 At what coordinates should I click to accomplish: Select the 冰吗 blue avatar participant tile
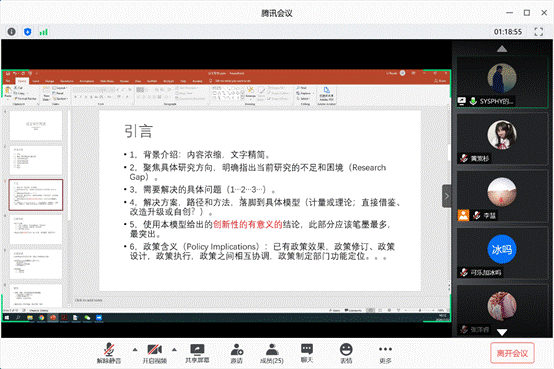pos(502,254)
